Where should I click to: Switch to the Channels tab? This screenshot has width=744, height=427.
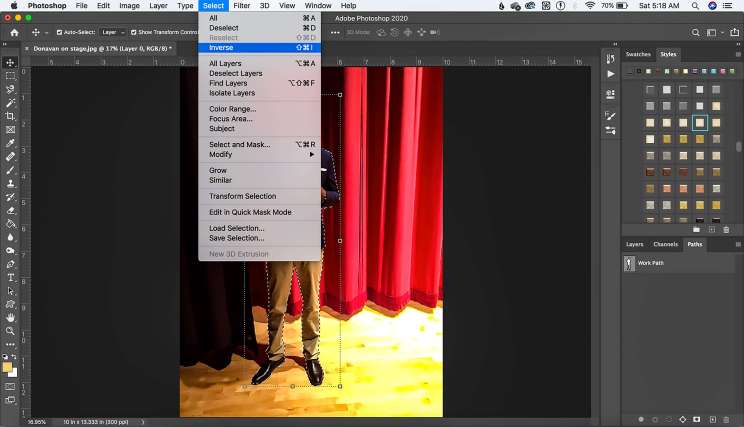[665, 244]
